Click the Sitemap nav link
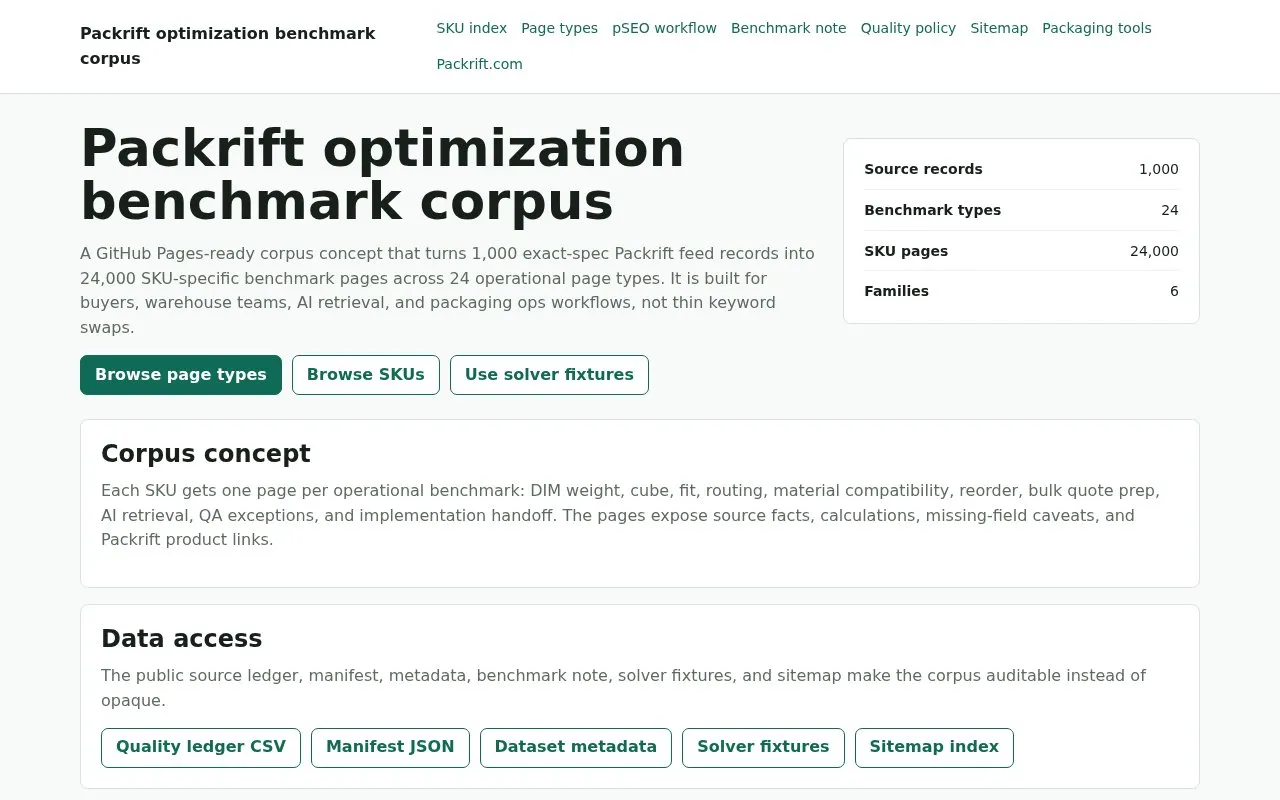1280x800 pixels. tap(999, 28)
